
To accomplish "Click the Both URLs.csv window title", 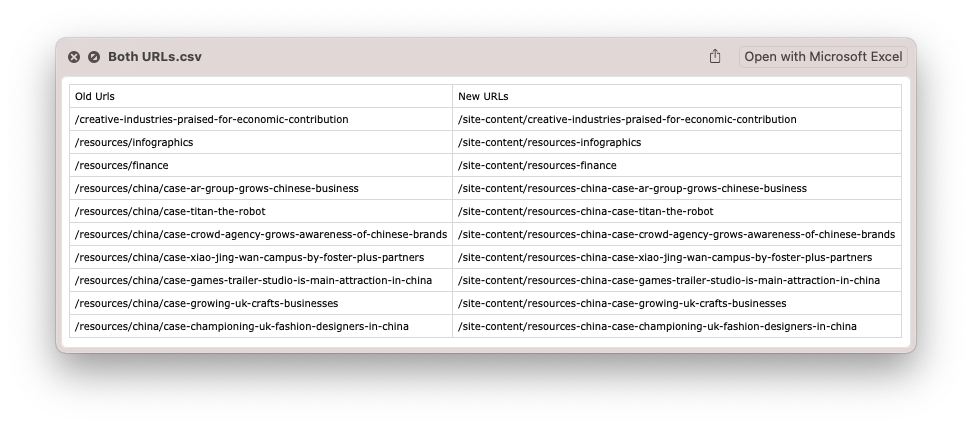I will click(x=155, y=57).
